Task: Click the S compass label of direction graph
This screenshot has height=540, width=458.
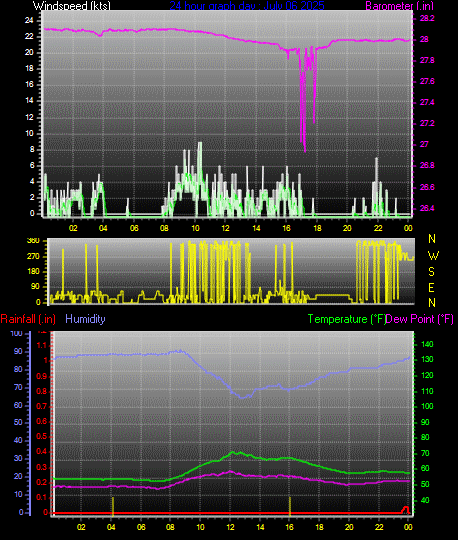Action: (431, 272)
